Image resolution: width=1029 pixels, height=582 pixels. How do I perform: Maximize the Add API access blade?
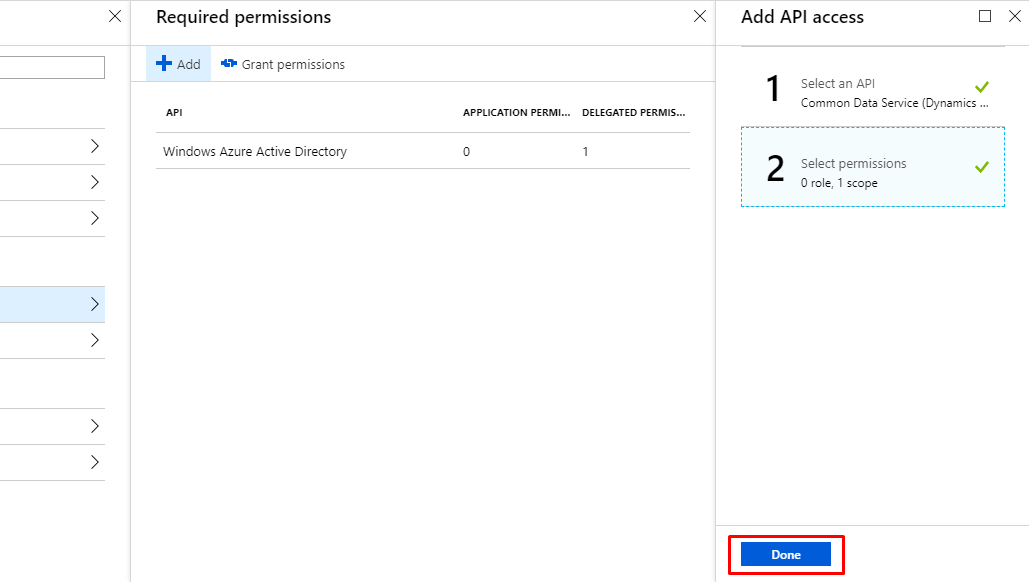point(985,16)
